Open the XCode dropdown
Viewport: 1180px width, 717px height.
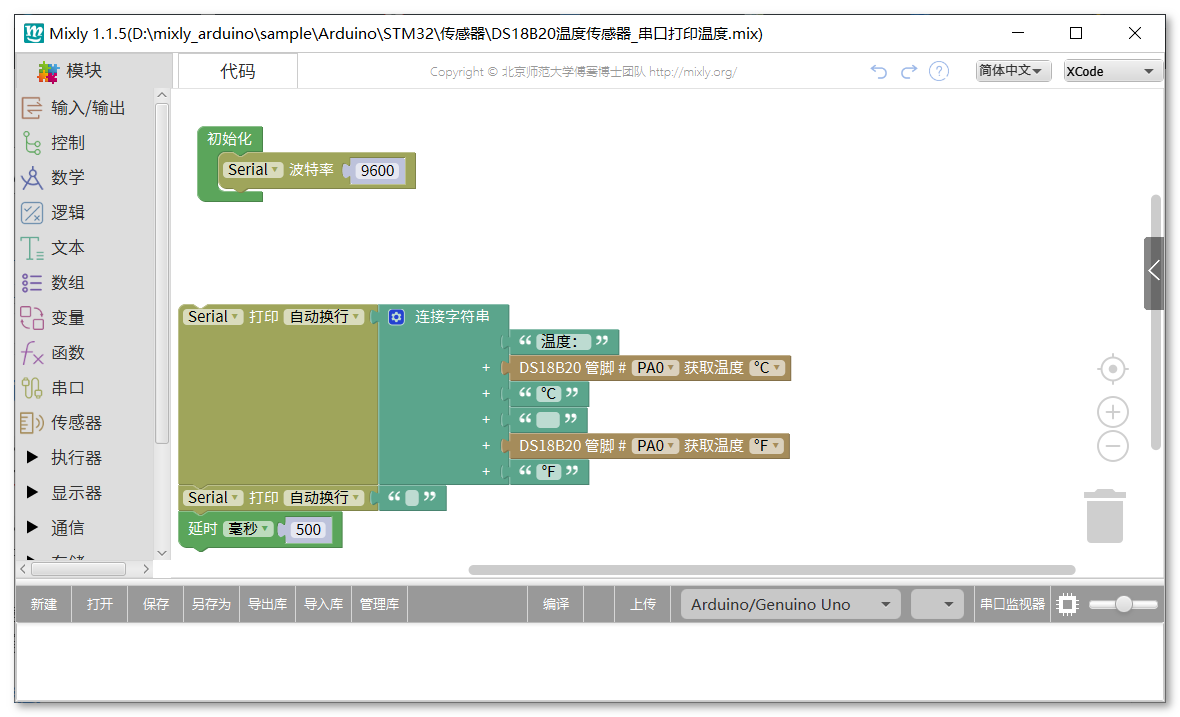(x=1110, y=71)
